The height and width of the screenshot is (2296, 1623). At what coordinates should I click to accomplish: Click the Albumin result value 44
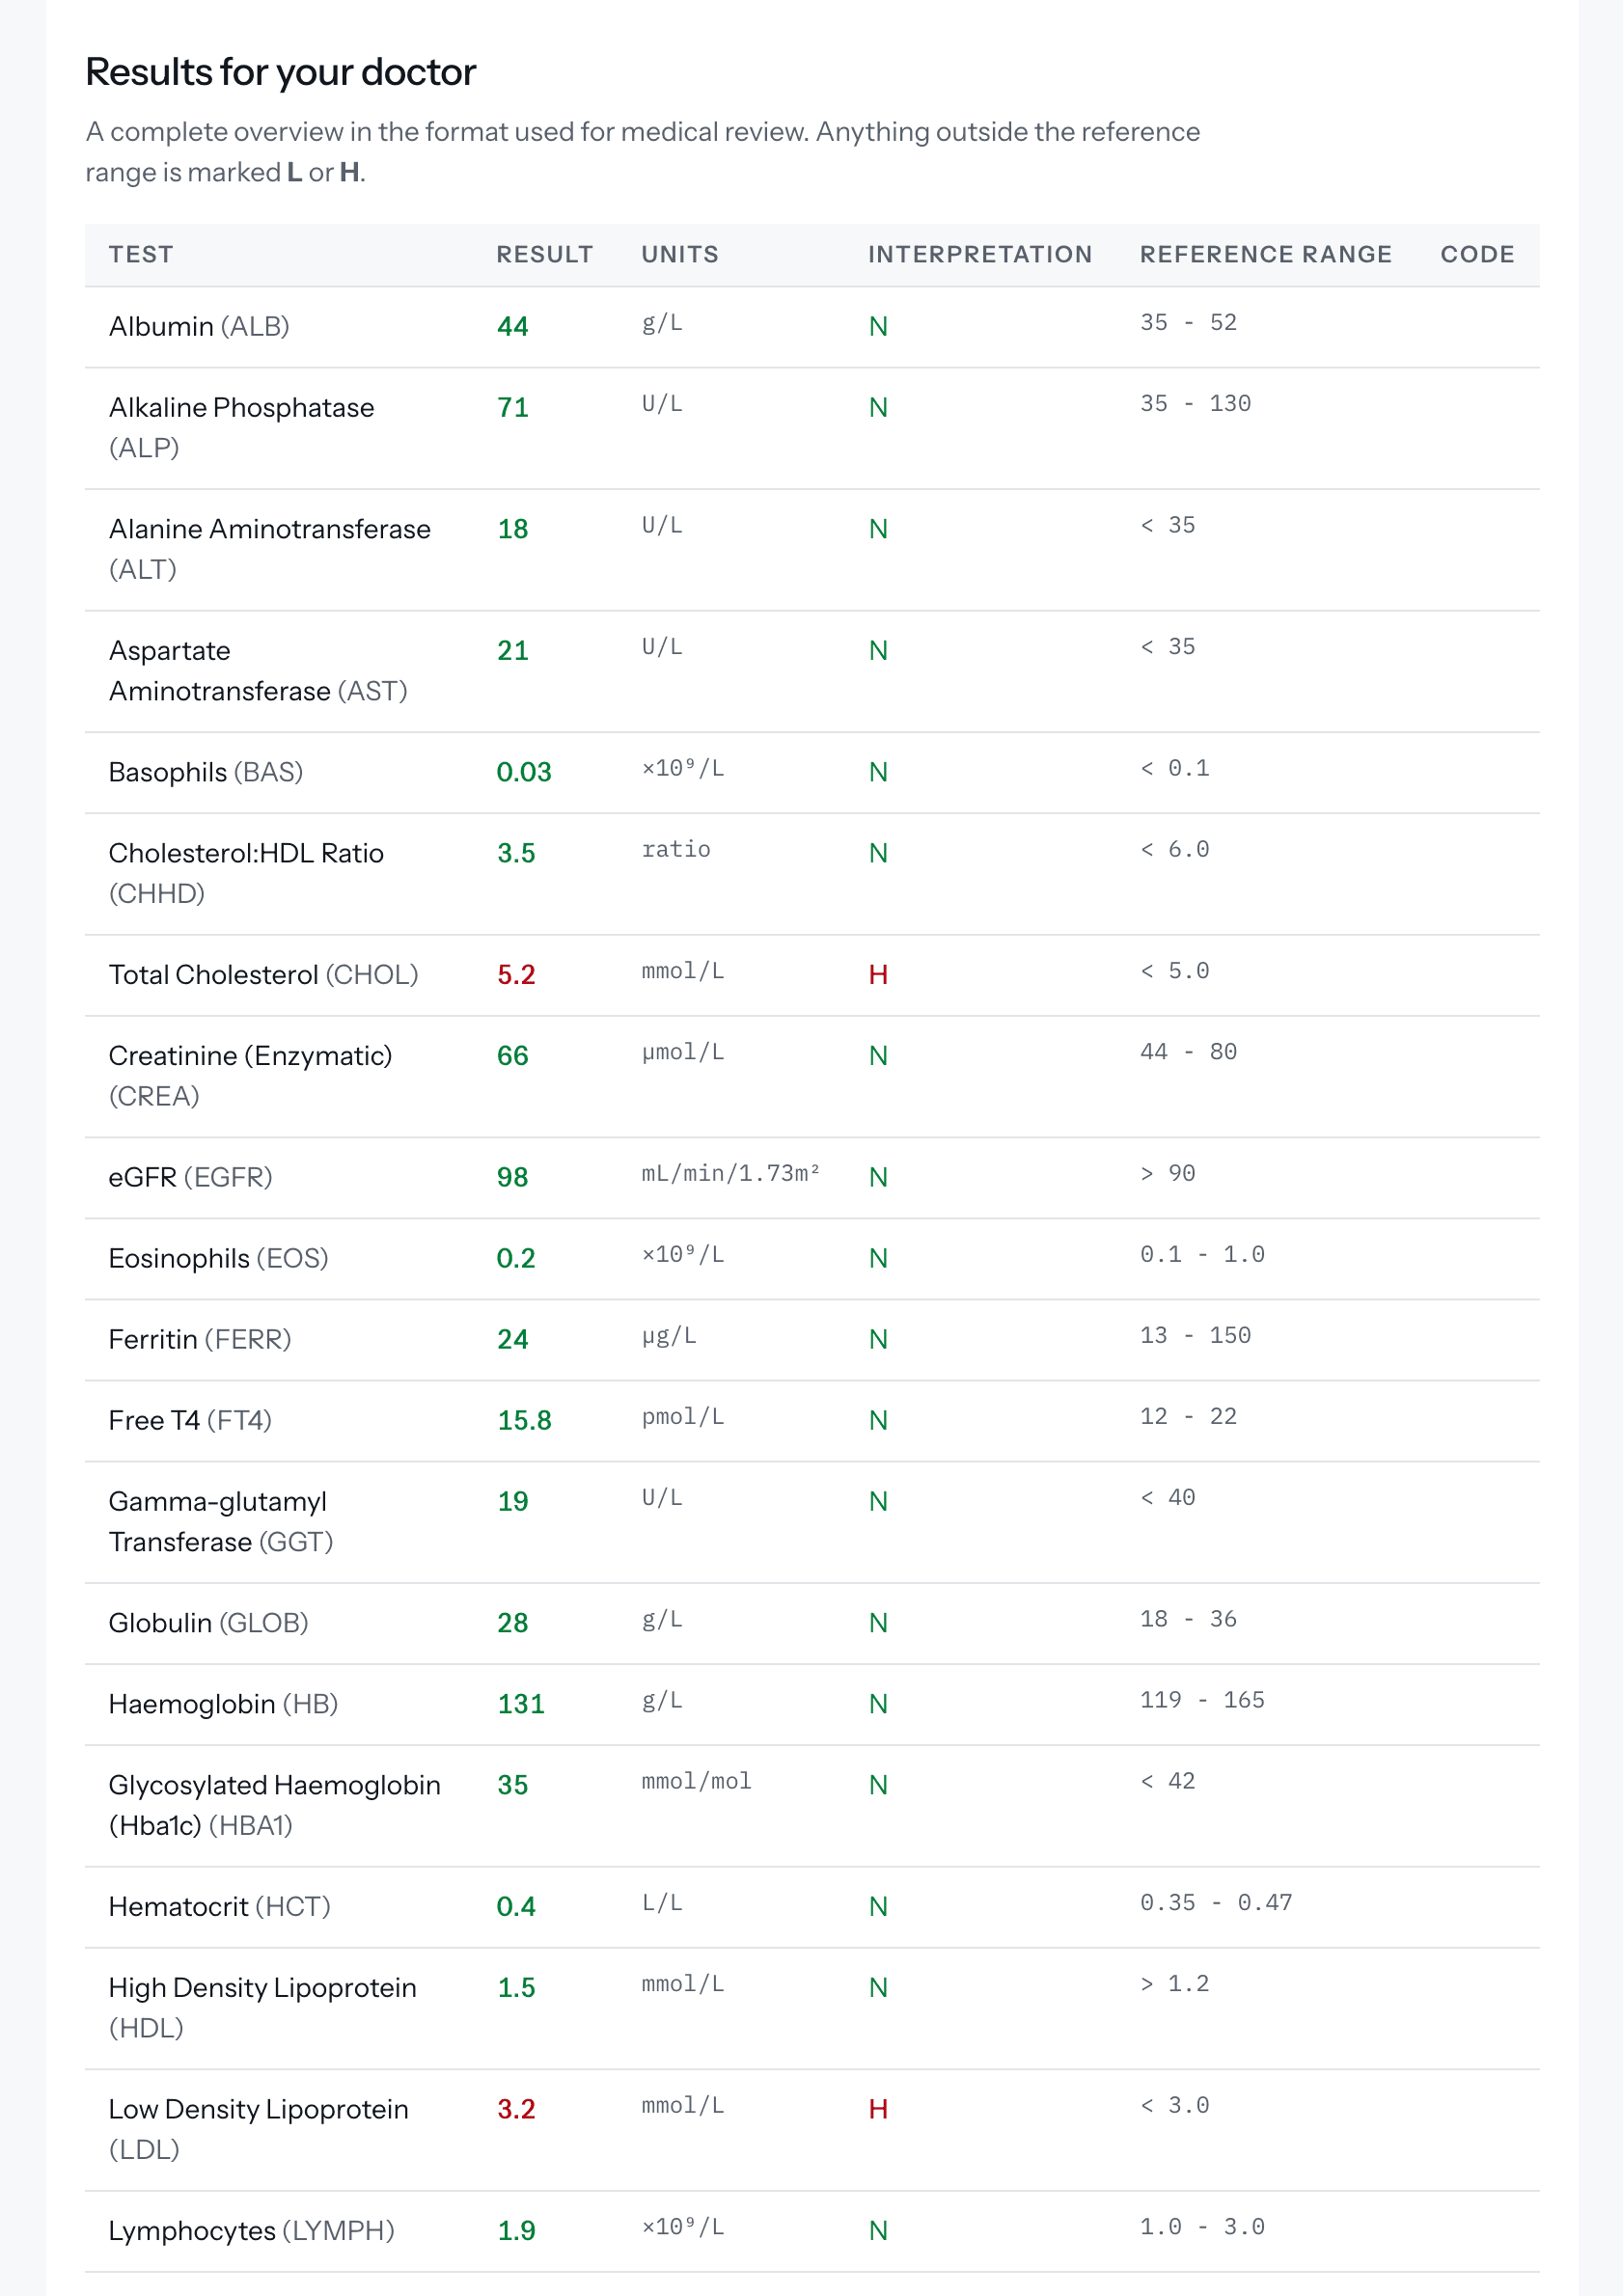click(x=513, y=326)
